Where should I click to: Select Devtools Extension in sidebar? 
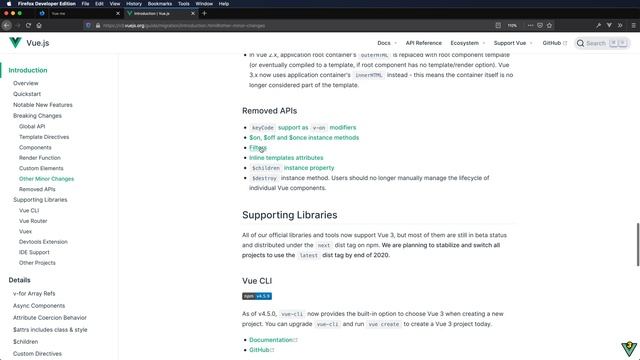43,242
